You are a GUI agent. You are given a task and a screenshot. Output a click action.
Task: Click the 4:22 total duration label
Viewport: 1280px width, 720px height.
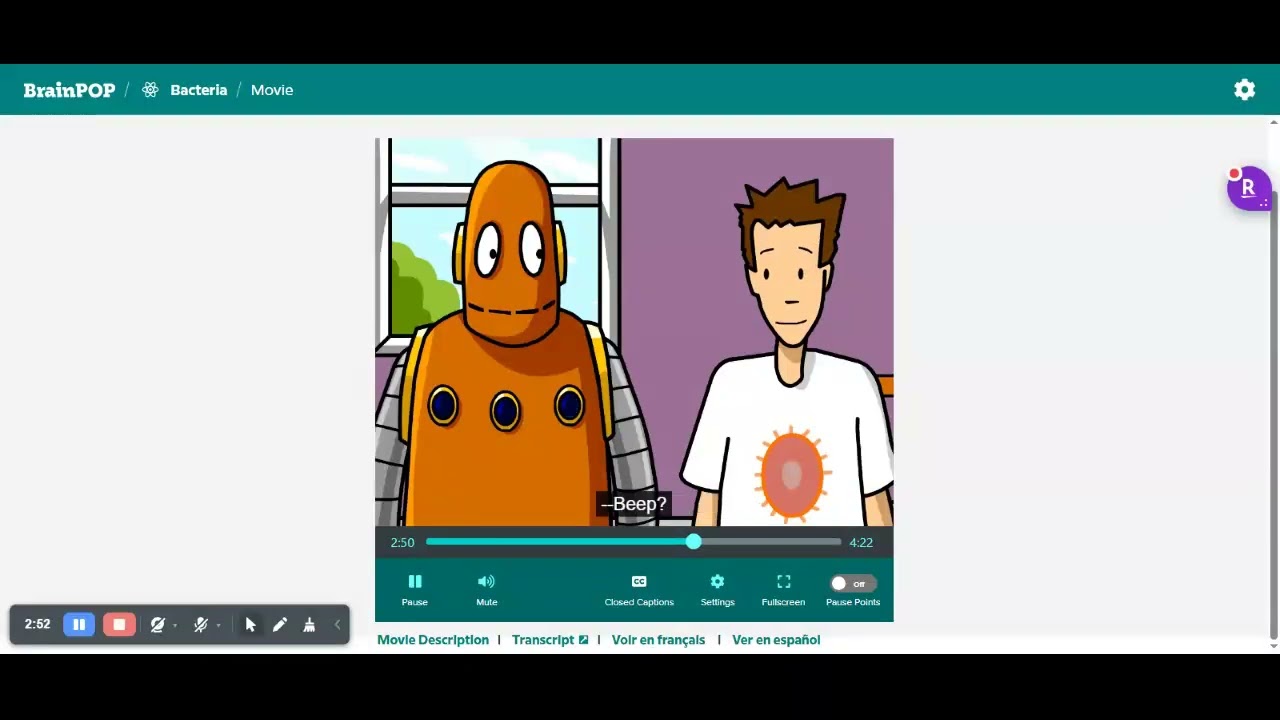coord(861,542)
